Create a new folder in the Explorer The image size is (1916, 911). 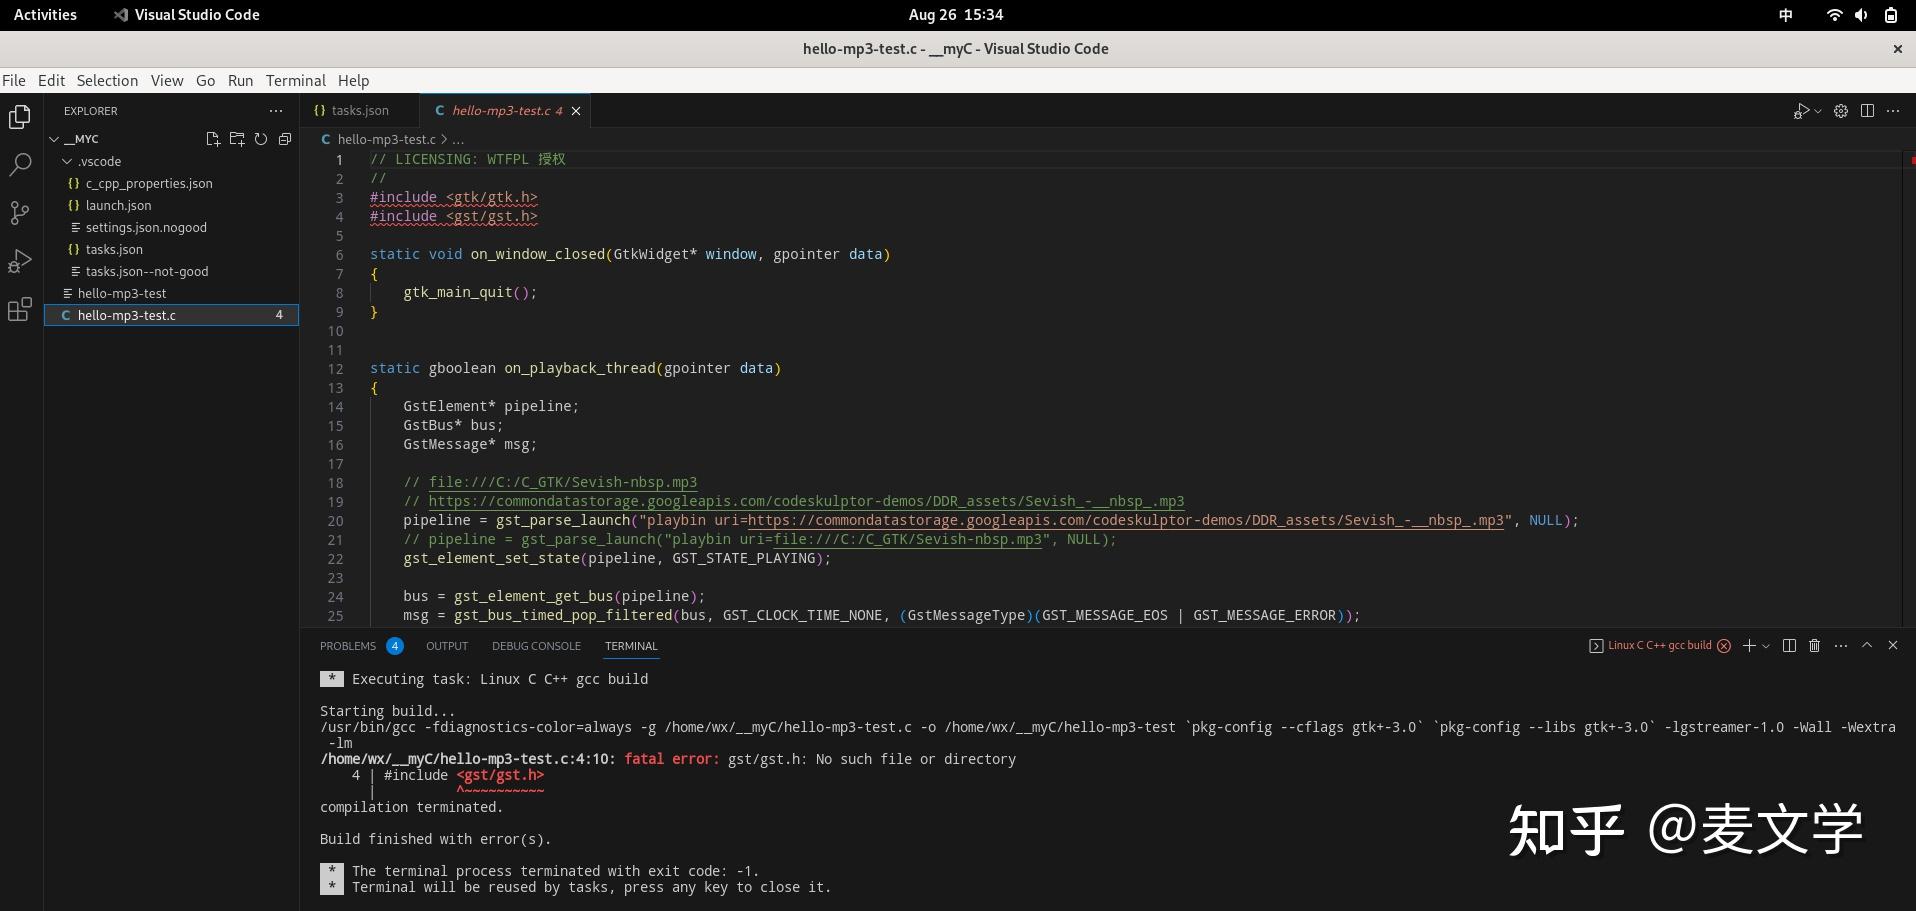tap(237, 139)
